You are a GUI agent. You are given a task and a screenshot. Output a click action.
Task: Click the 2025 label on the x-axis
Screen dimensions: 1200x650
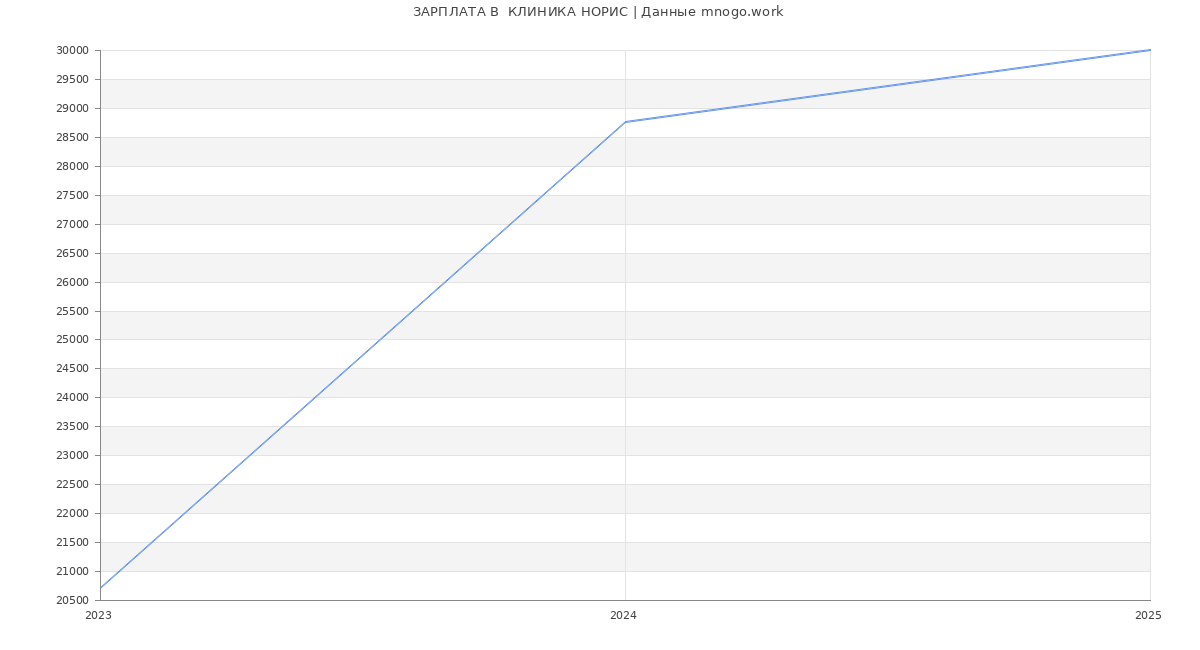tap(1148, 615)
